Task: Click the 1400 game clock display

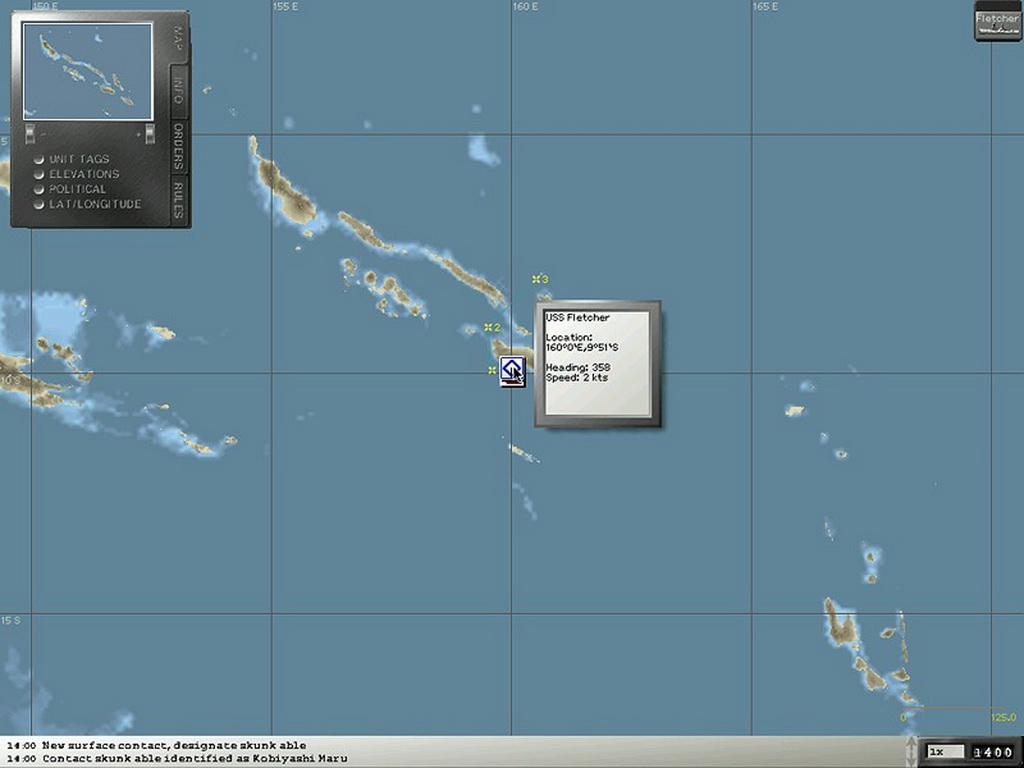Action: (992, 751)
